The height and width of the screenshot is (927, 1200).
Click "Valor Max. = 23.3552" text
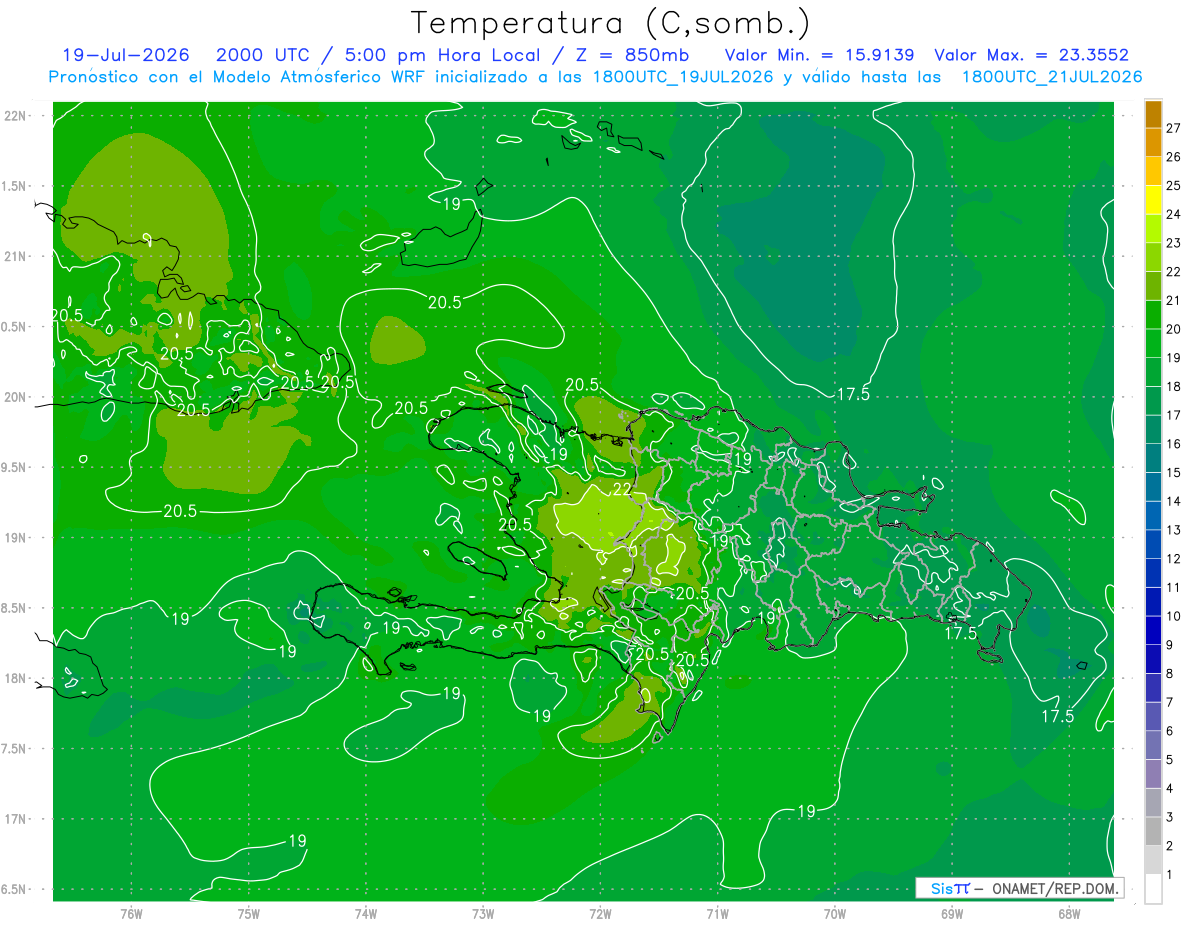click(x=1031, y=55)
